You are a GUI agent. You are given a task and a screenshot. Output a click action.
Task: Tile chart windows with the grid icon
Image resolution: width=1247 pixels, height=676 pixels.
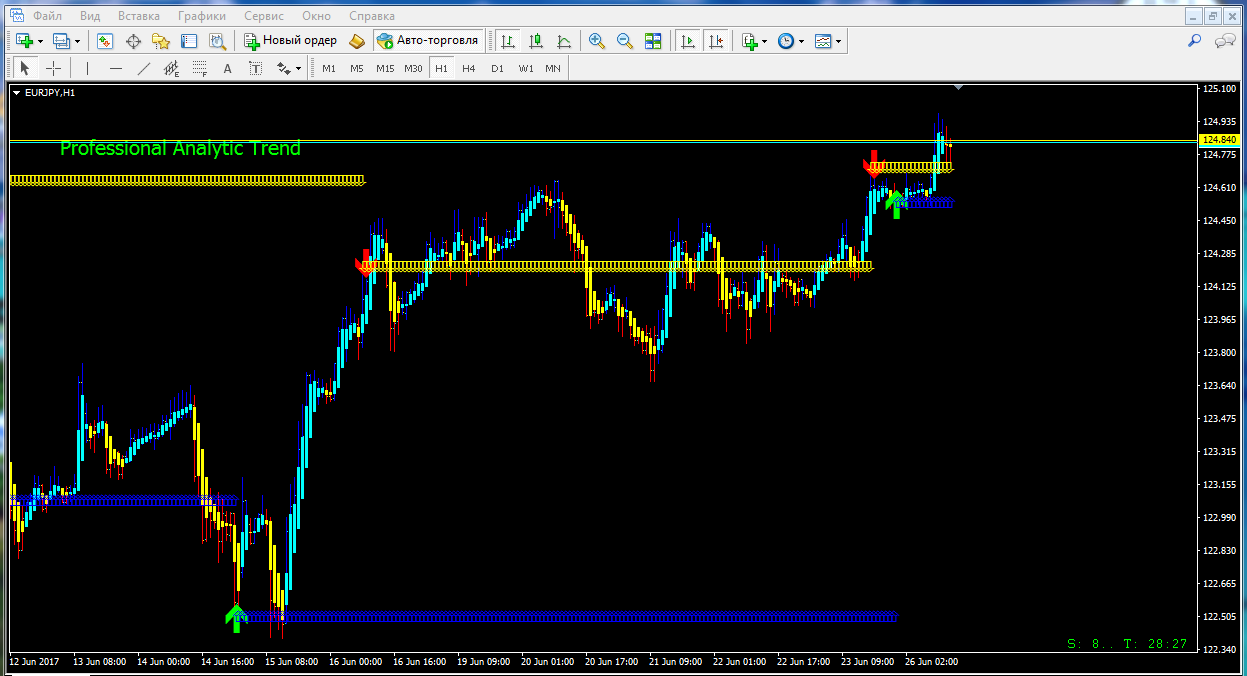click(653, 41)
